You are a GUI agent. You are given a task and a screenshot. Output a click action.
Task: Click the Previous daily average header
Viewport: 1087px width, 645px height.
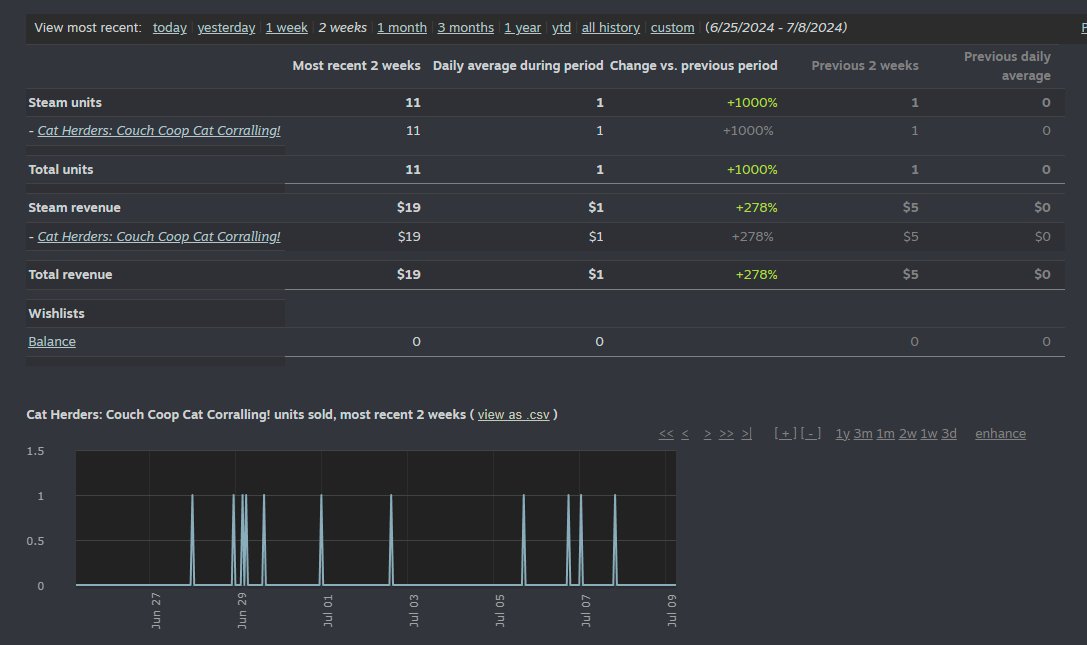point(1007,66)
